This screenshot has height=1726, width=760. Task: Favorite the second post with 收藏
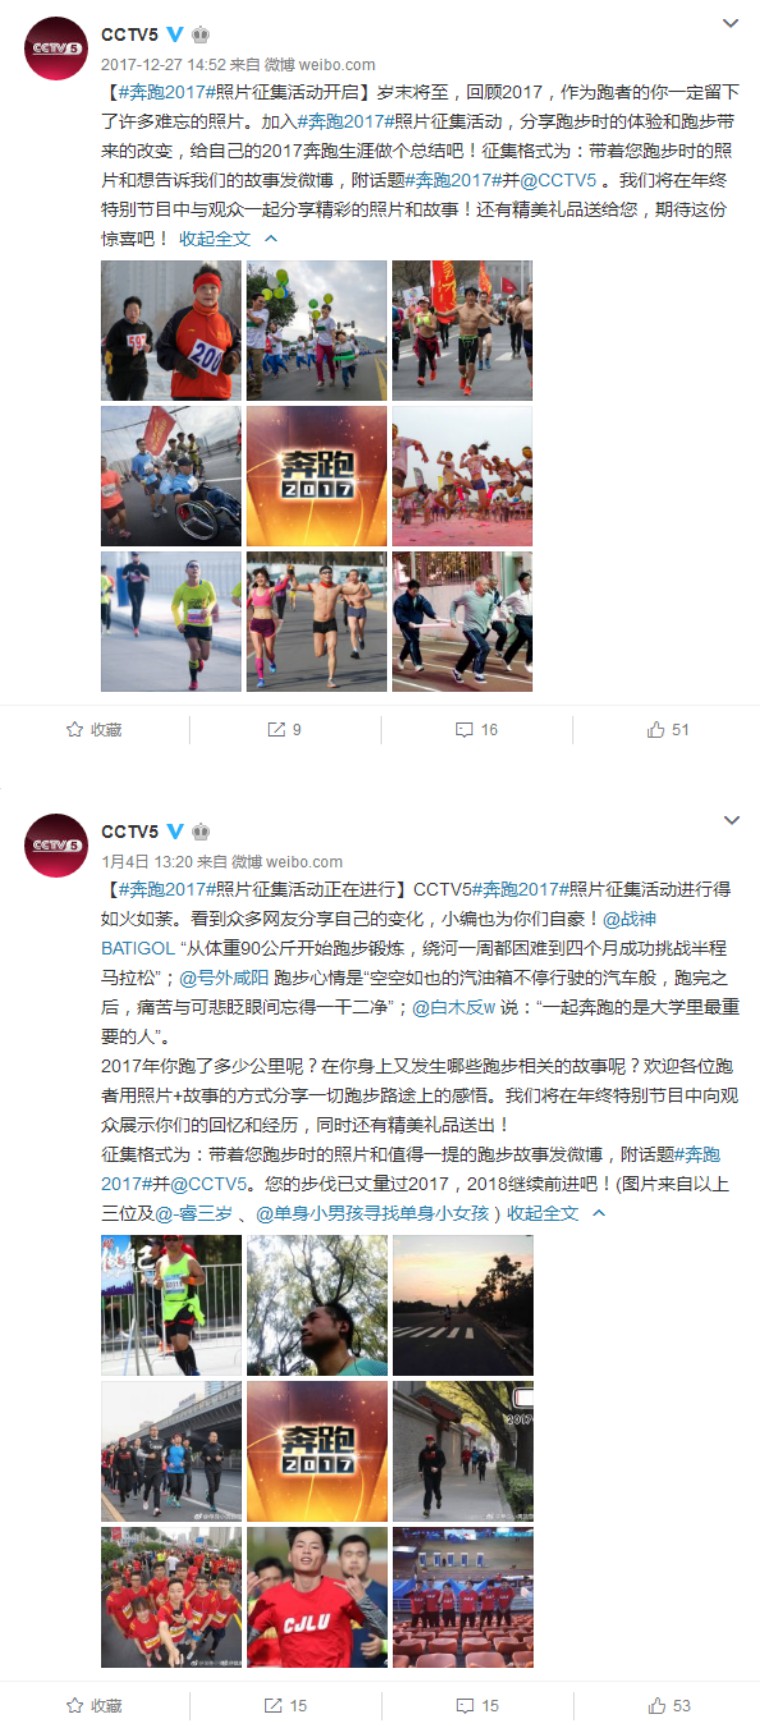pos(94,1706)
